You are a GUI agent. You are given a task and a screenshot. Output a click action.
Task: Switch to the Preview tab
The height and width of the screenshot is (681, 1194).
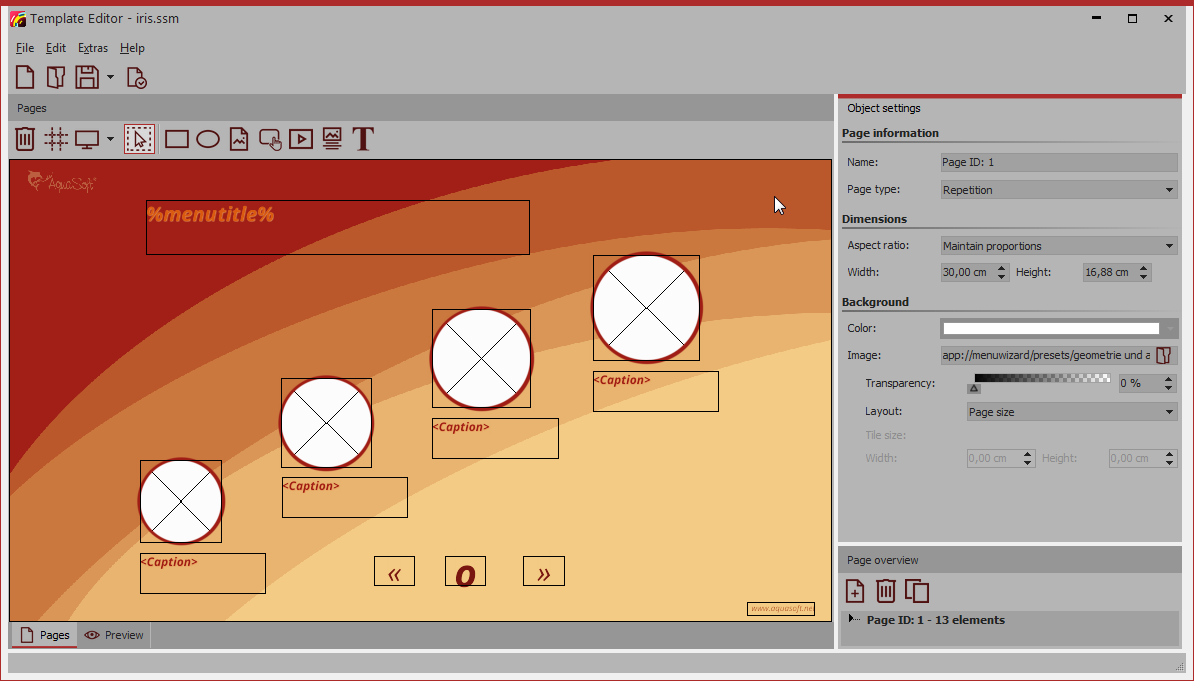tap(114, 635)
